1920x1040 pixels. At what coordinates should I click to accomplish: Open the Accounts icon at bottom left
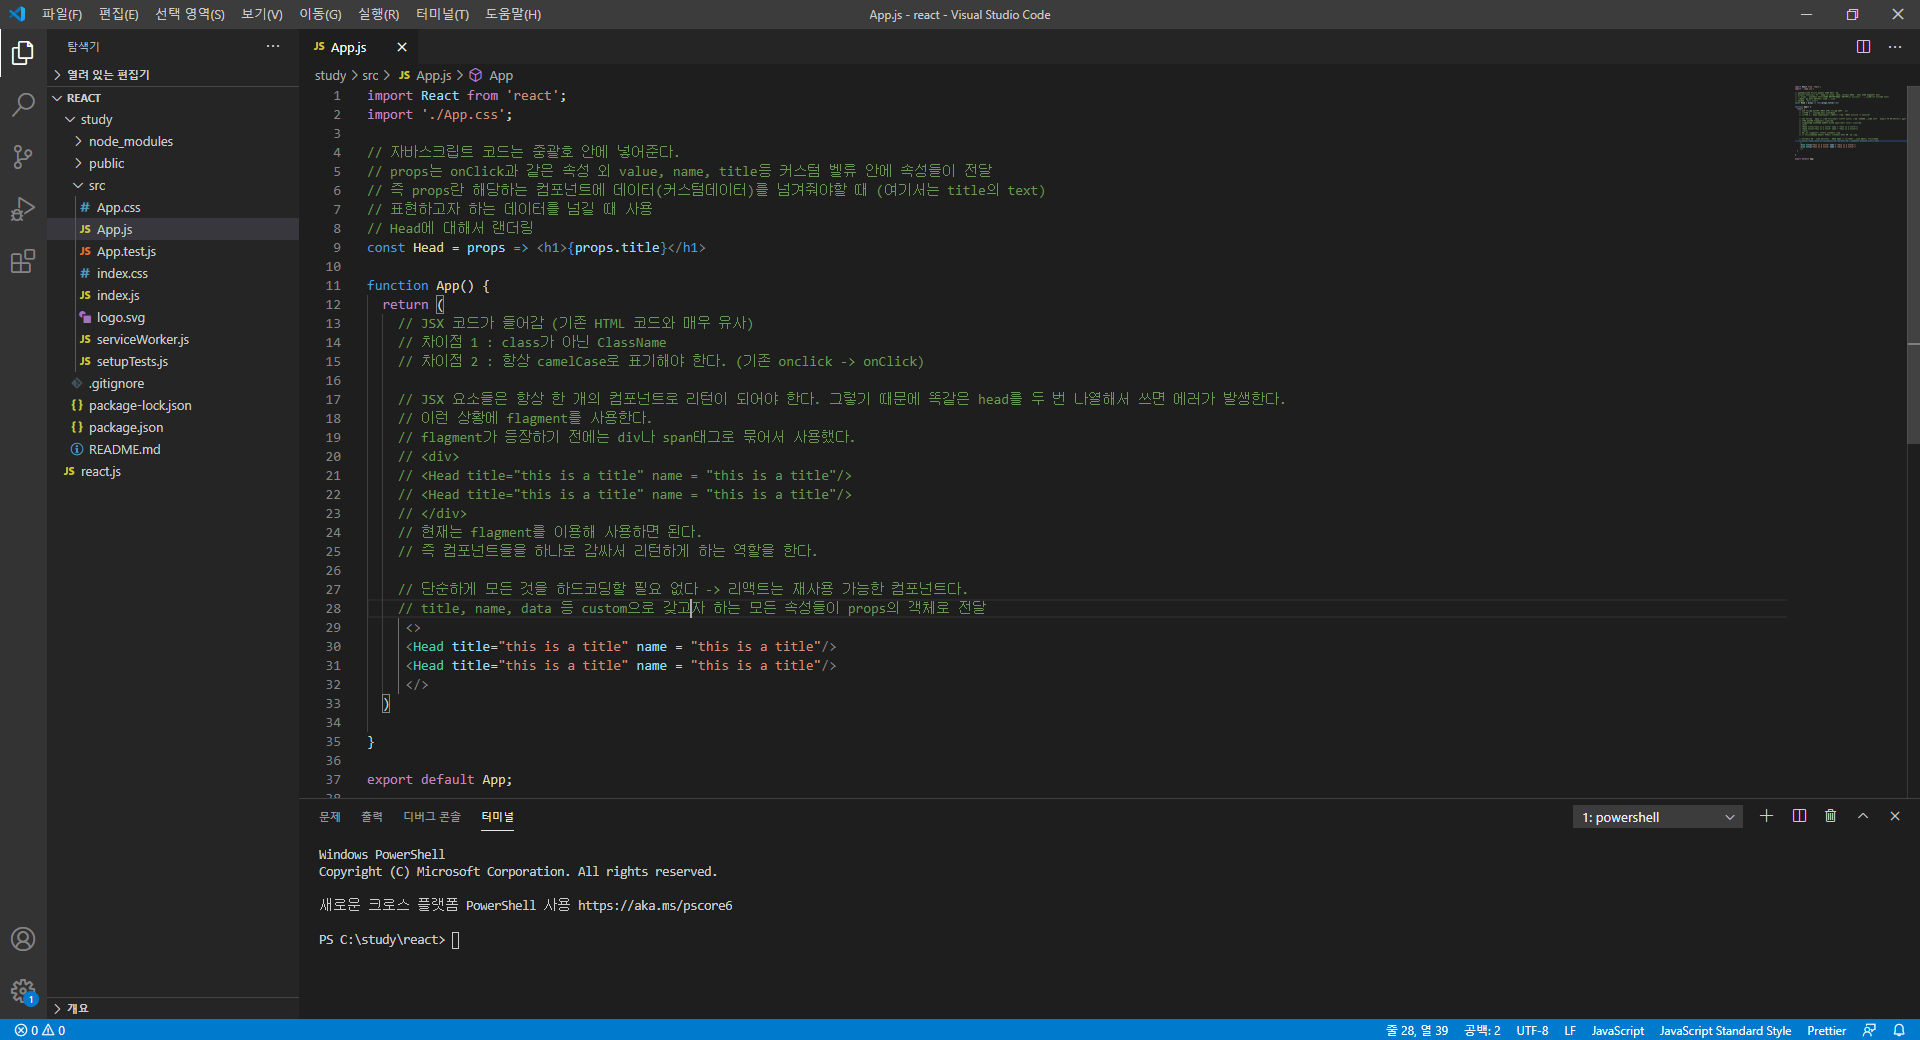tap(22, 939)
